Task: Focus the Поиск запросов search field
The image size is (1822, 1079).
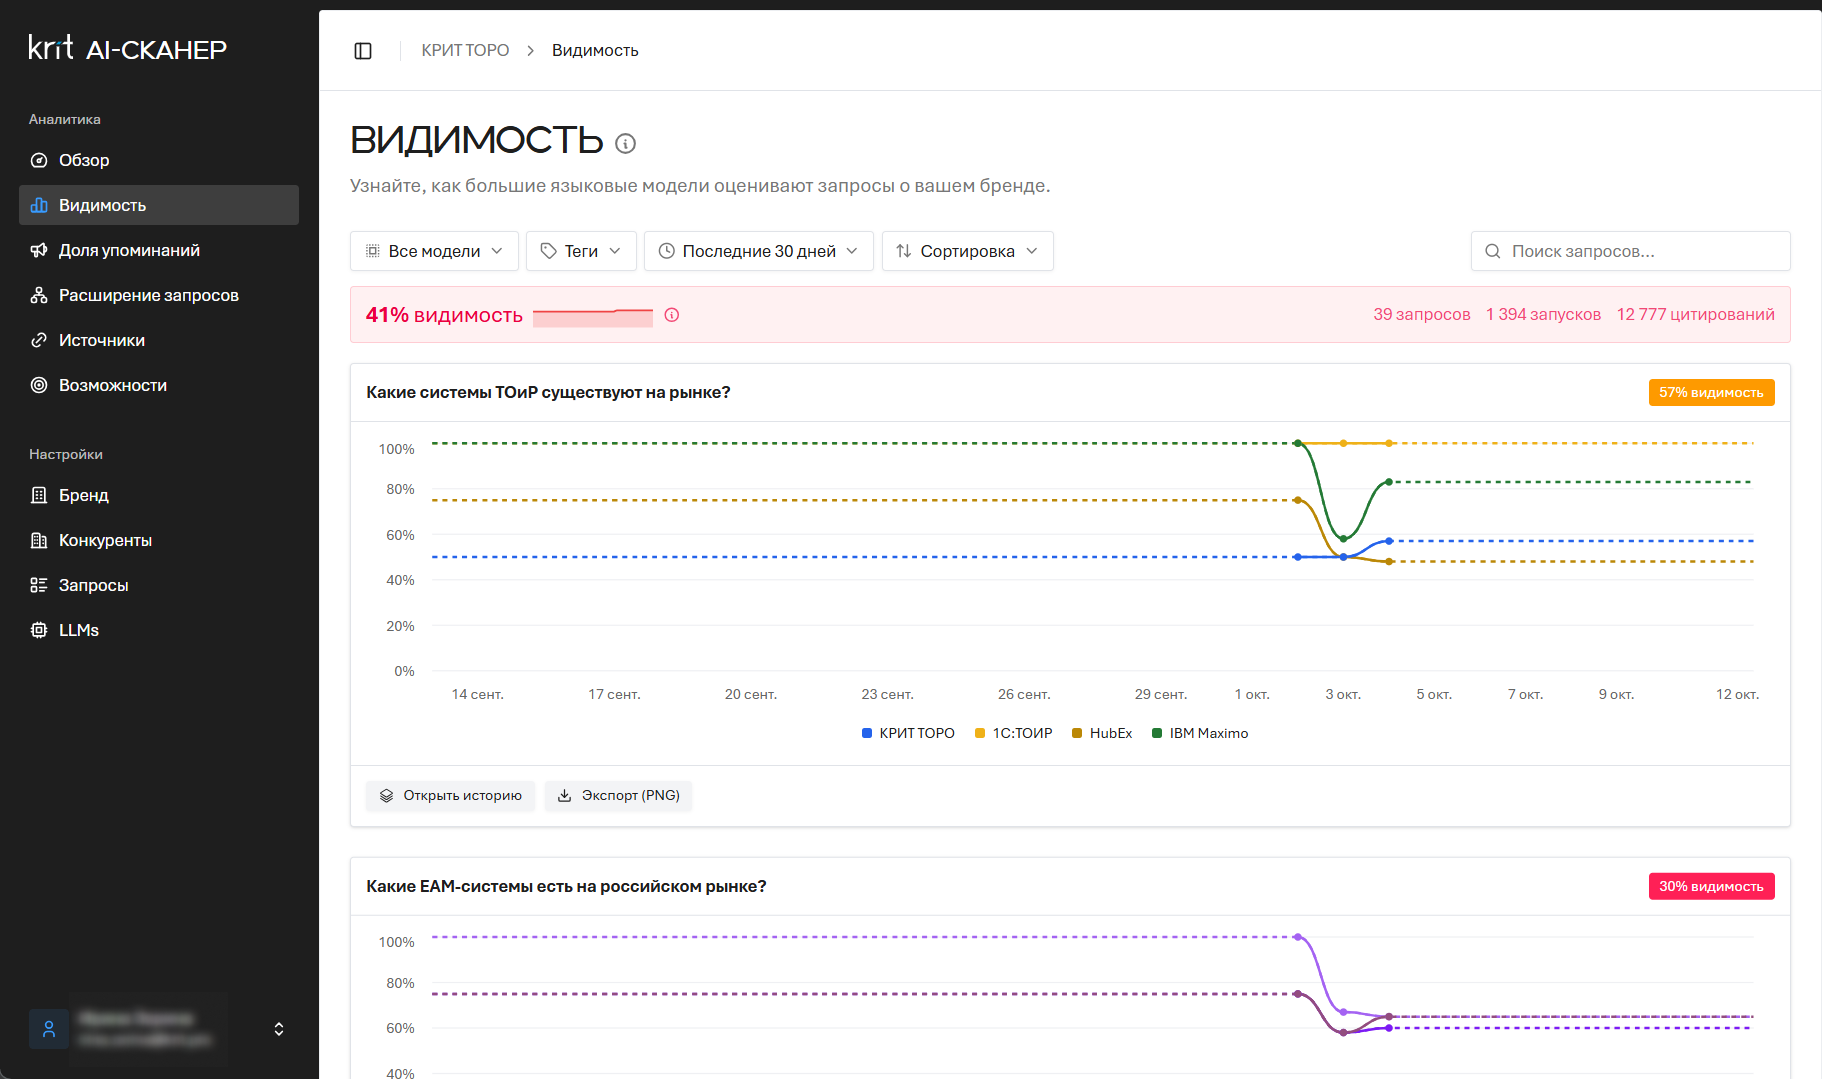Action: click(1631, 251)
